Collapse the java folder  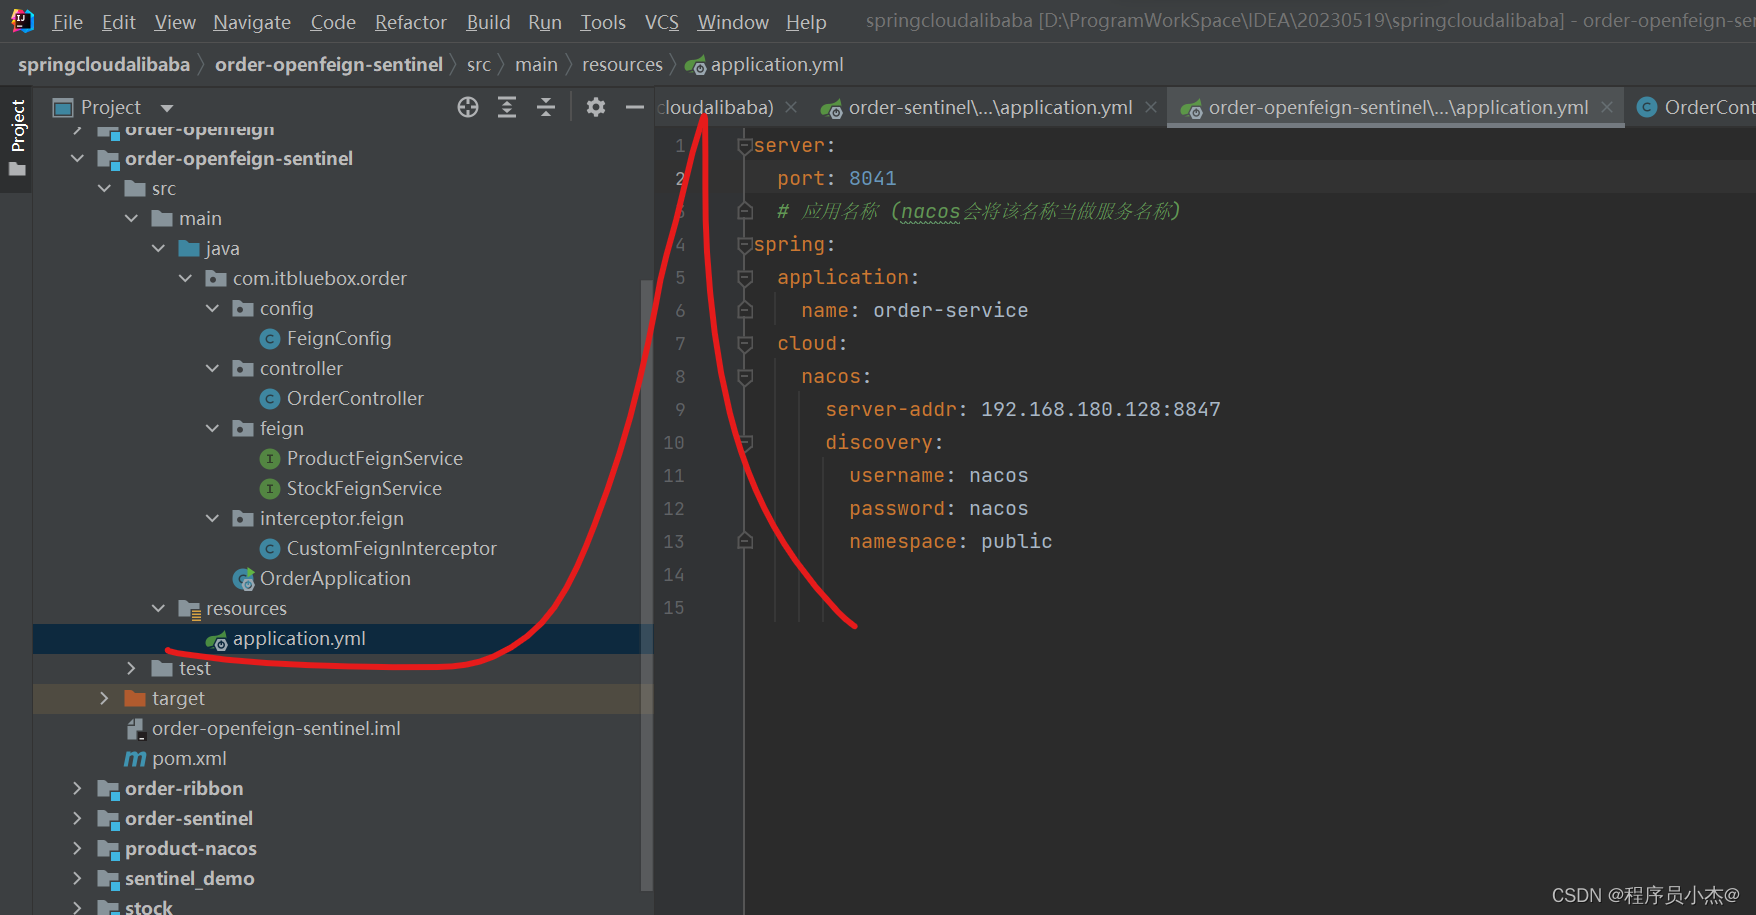coord(158,248)
